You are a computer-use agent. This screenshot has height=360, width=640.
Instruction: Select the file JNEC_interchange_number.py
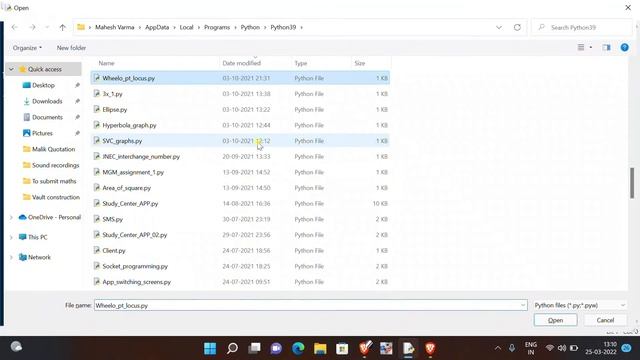240,156
